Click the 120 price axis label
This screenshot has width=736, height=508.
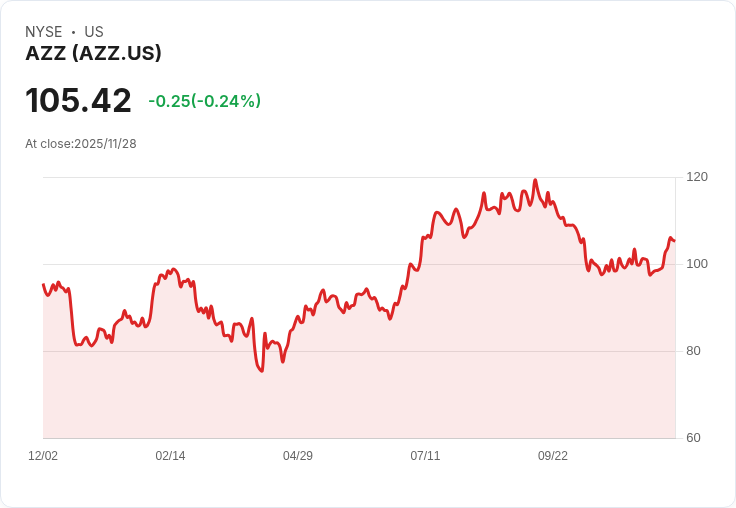(x=697, y=177)
